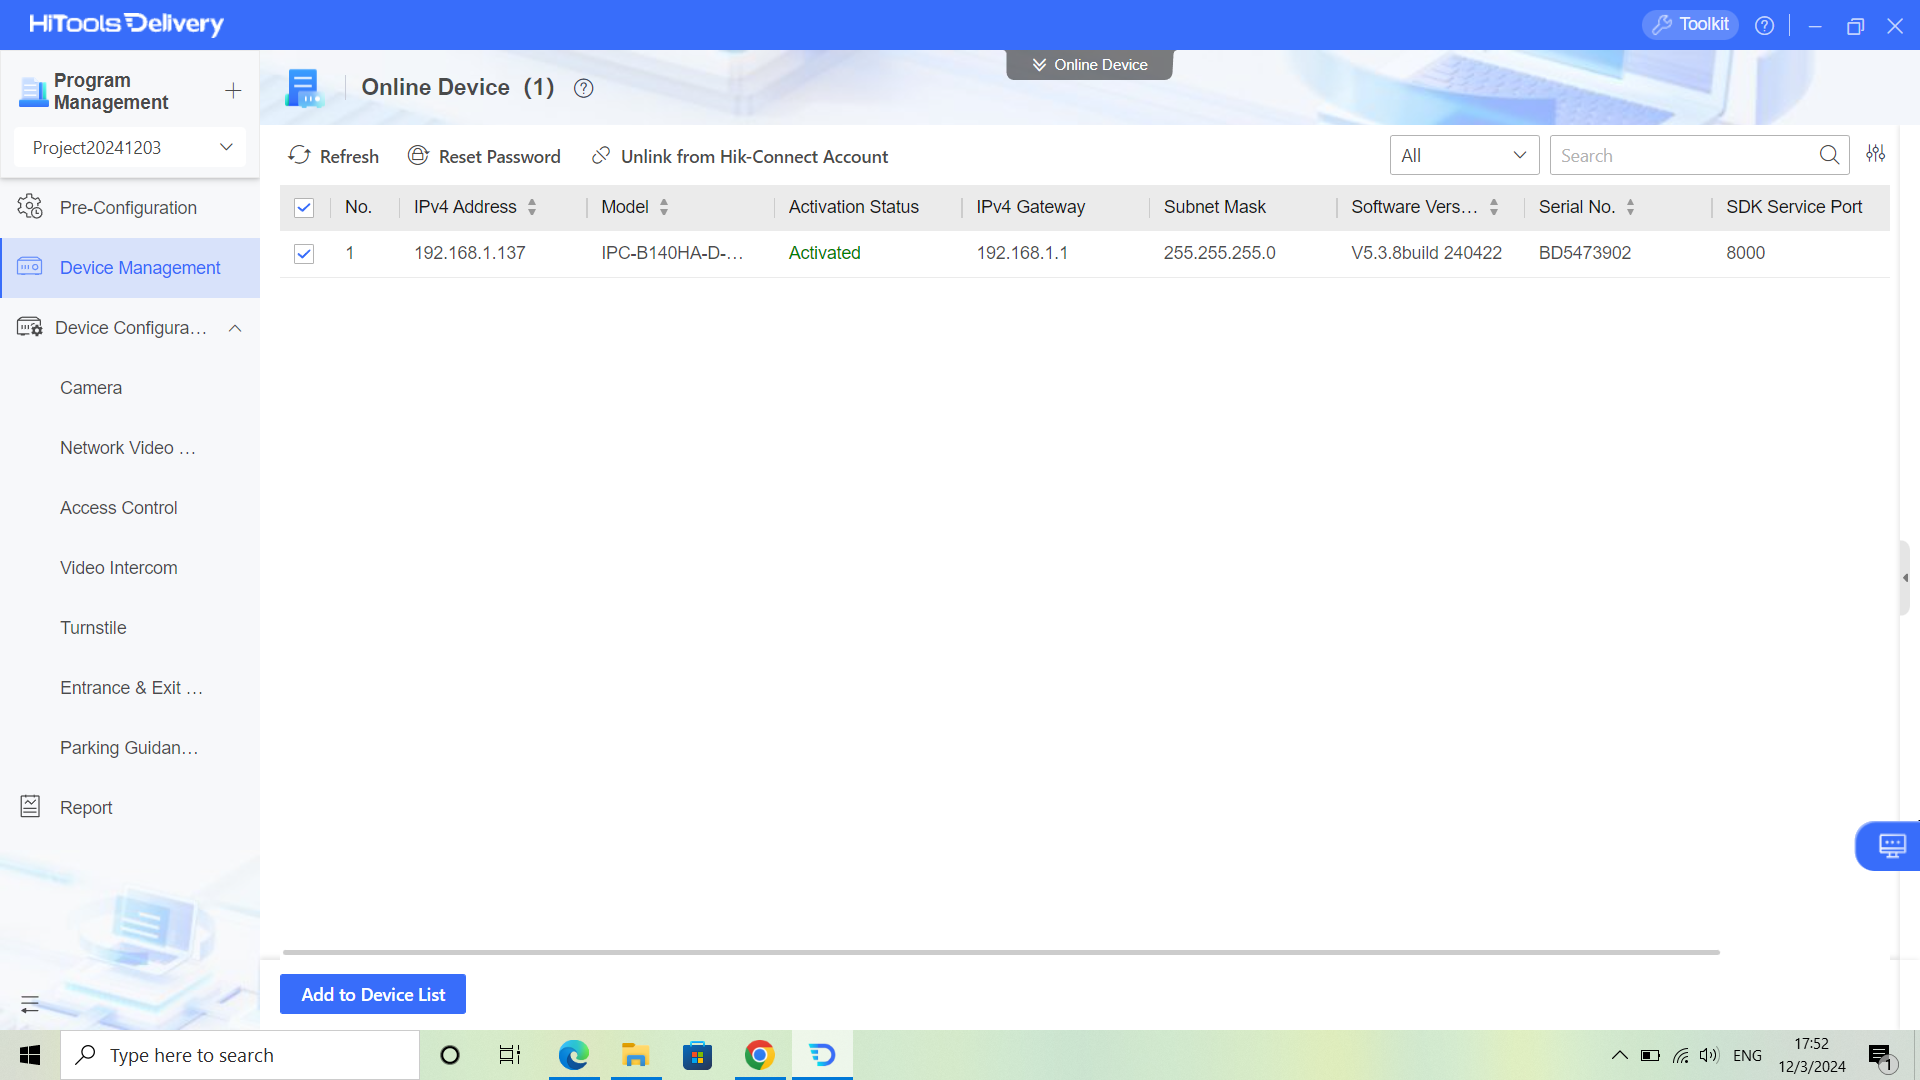1920x1080 pixels.
Task: Open the Toolkit panel
Action: (1690, 24)
